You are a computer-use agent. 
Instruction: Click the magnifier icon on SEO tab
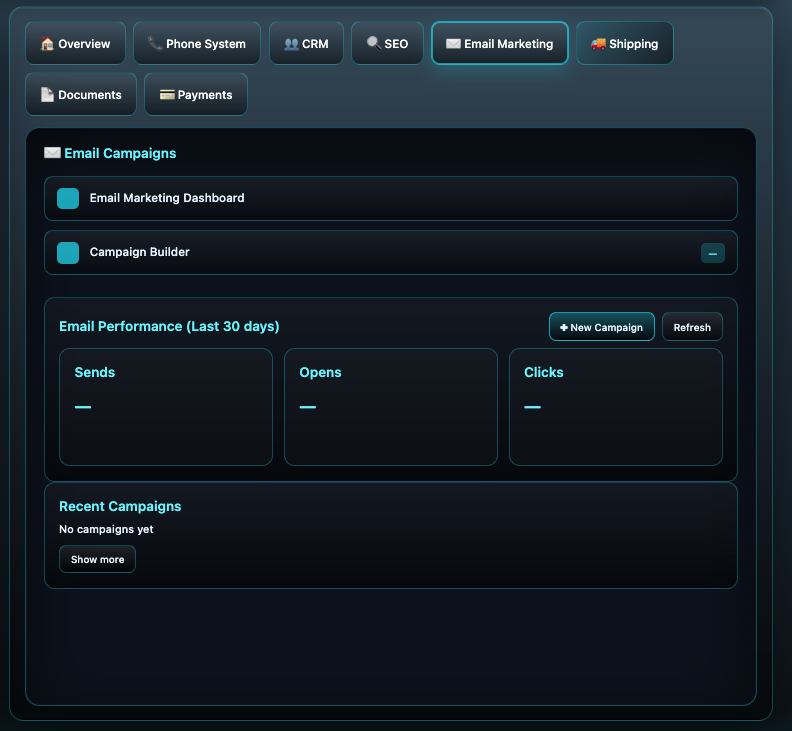pos(373,44)
